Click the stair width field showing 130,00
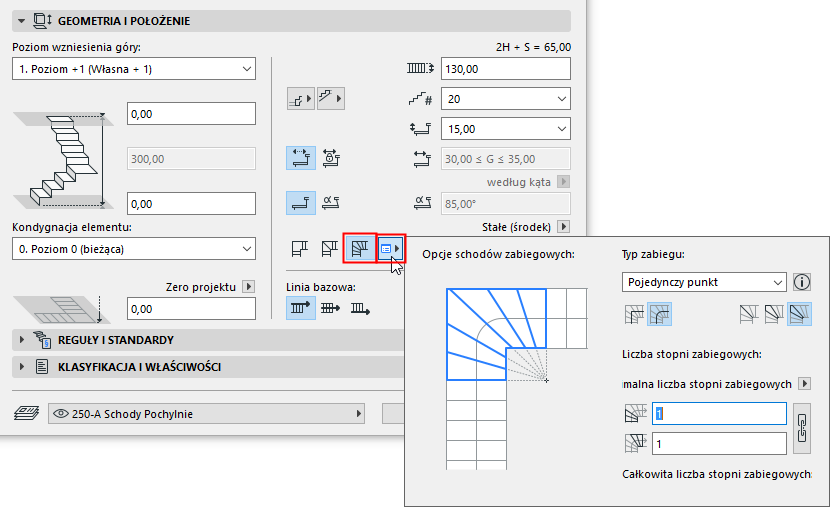 [505, 69]
